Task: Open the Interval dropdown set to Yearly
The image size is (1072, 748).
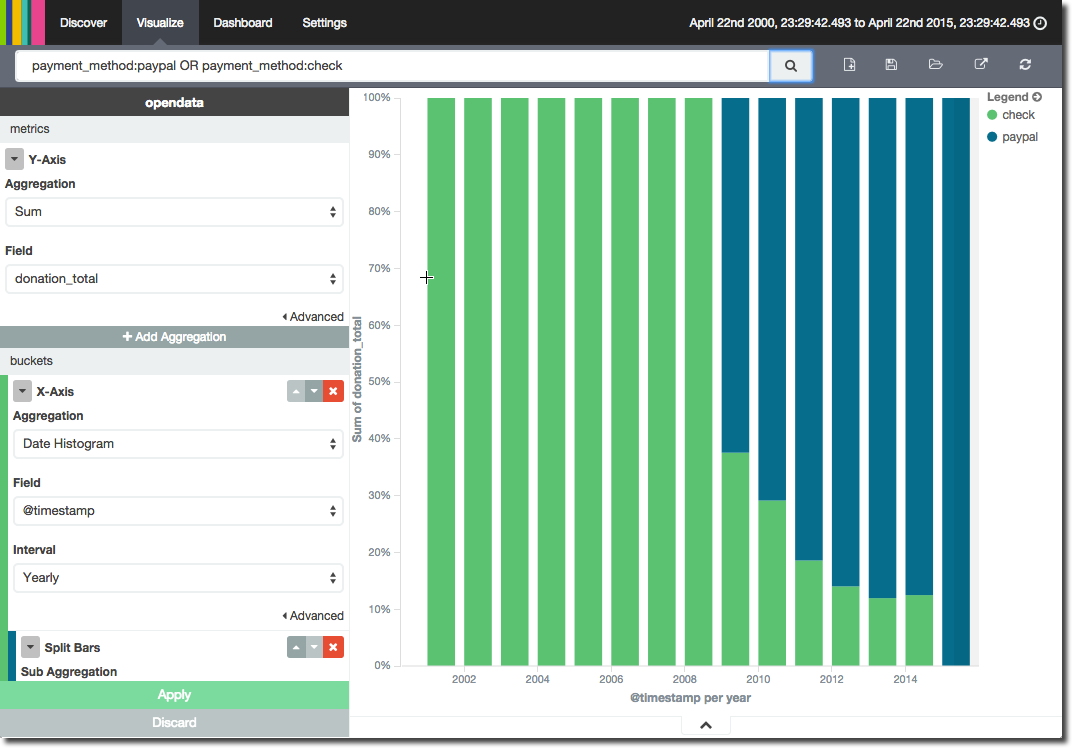Action: point(178,578)
